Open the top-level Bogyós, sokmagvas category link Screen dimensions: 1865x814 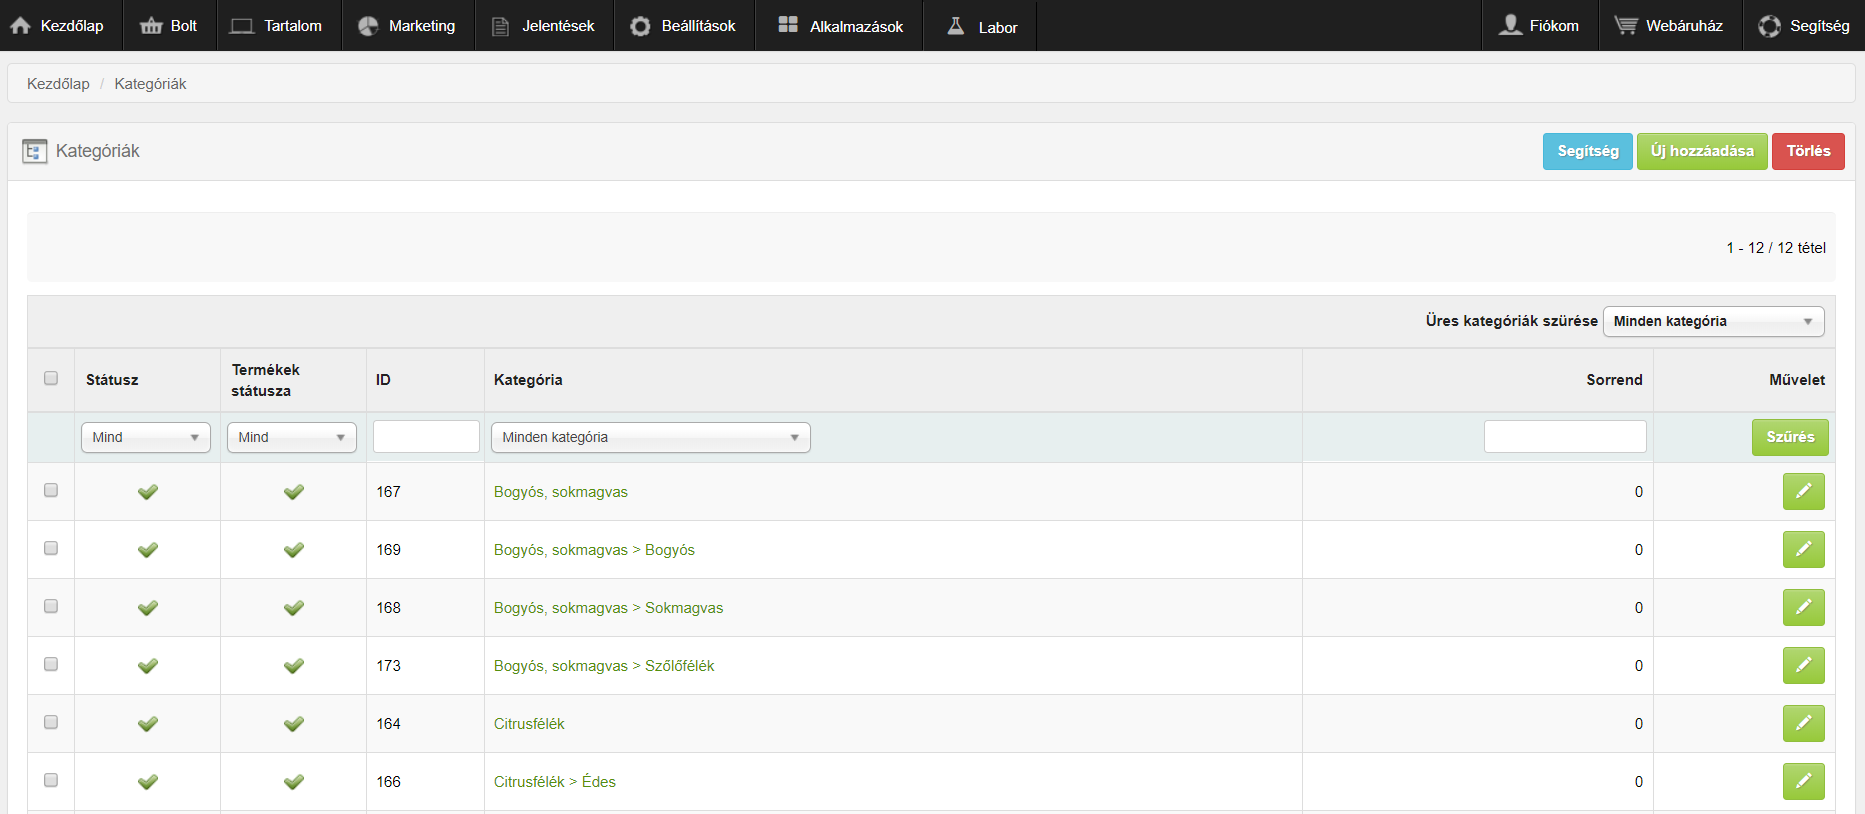pyautogui.click(x=561, y=492)
